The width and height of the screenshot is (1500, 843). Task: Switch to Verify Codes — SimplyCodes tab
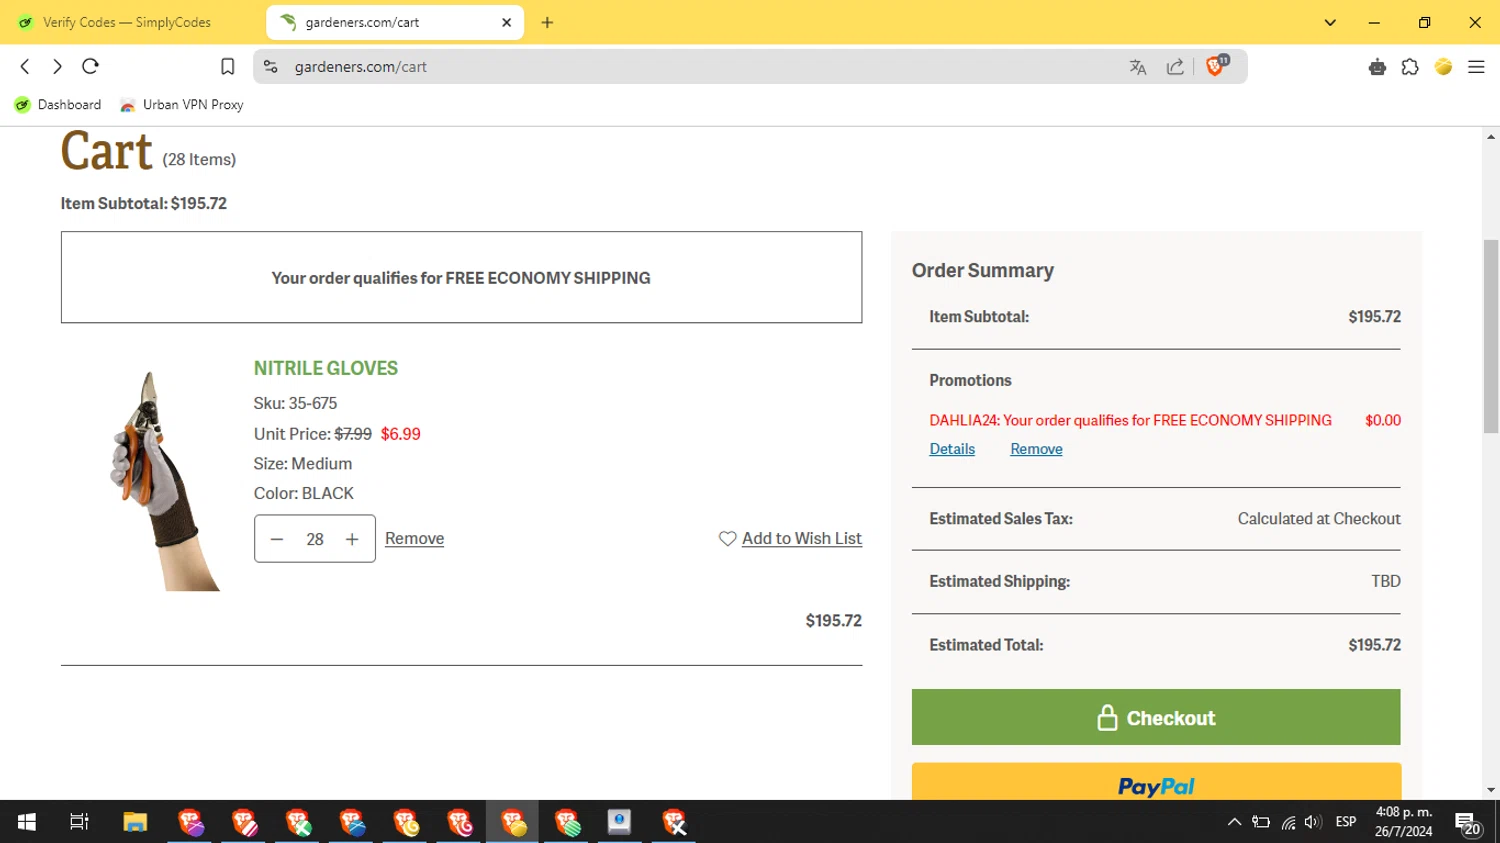pos(128,22)
